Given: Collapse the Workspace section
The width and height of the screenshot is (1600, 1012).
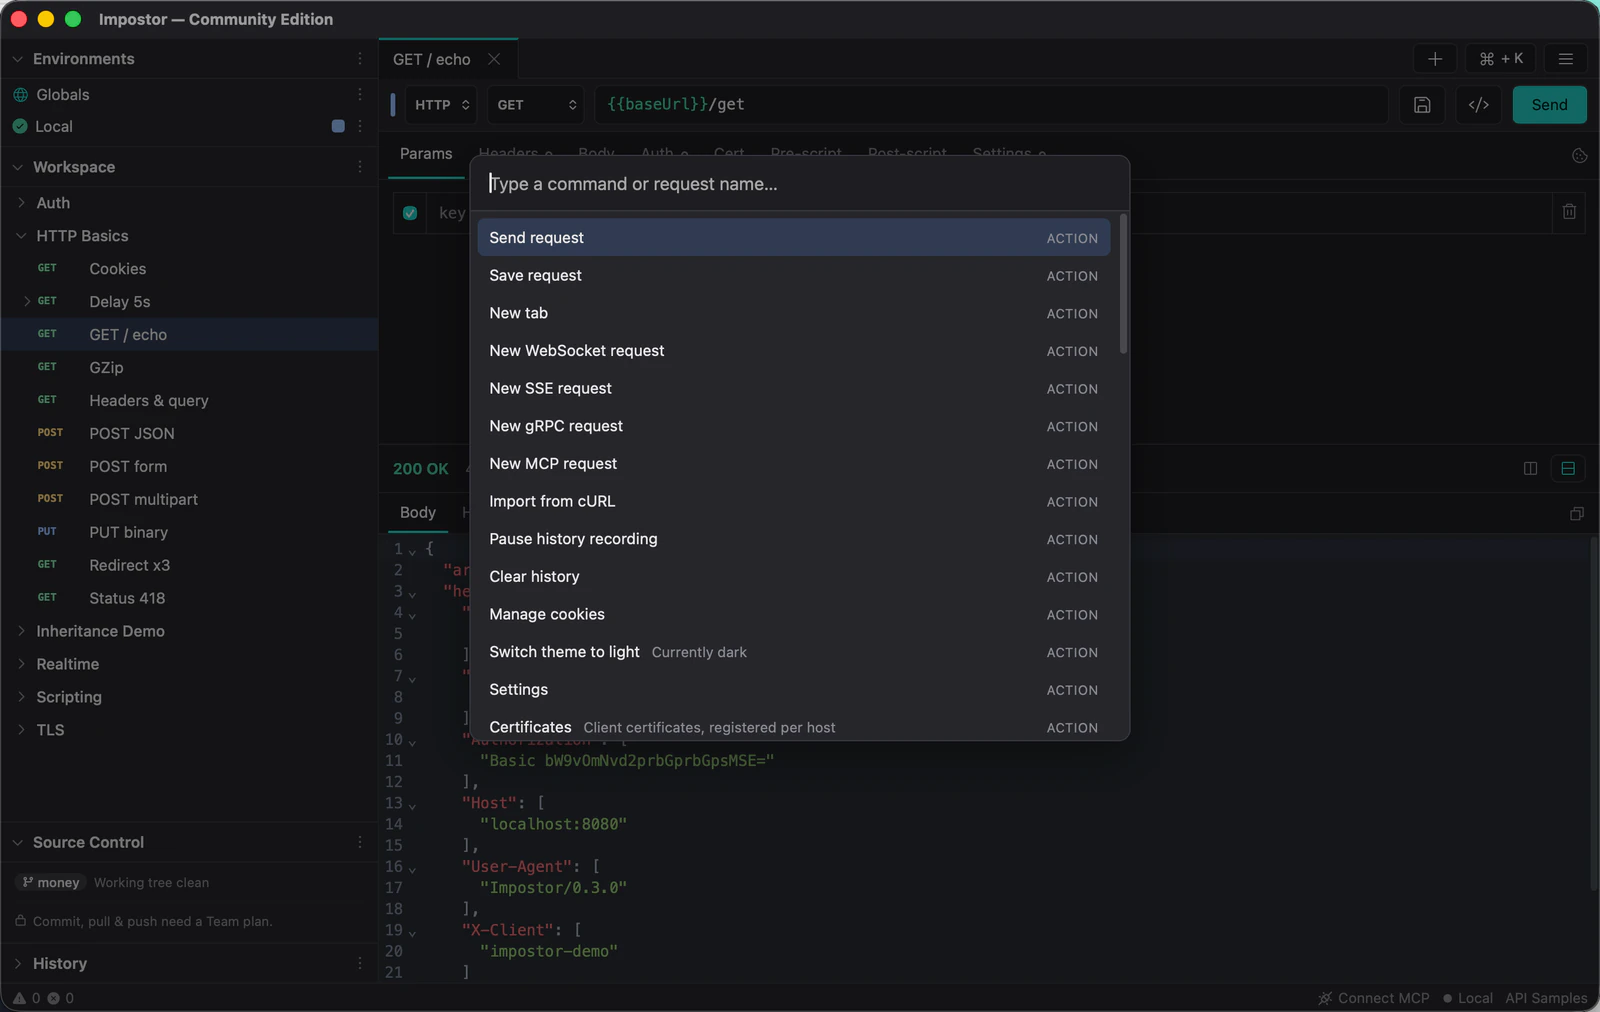Looking at the screenshot, I should pos(17,167).
